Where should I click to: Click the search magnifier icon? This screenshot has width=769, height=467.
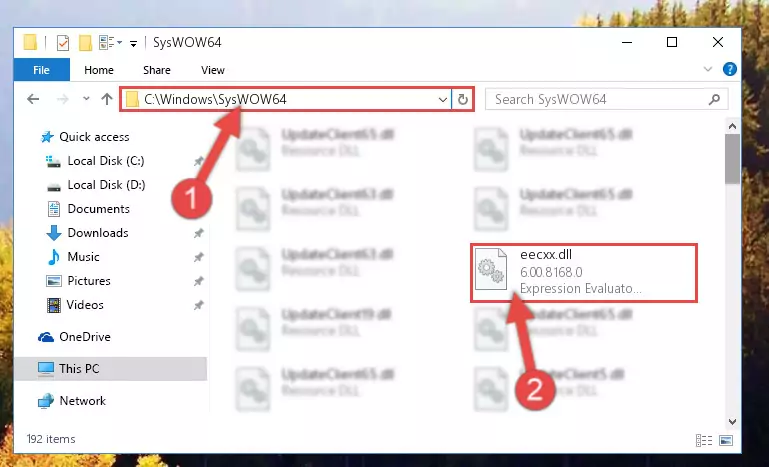point(714,100)
